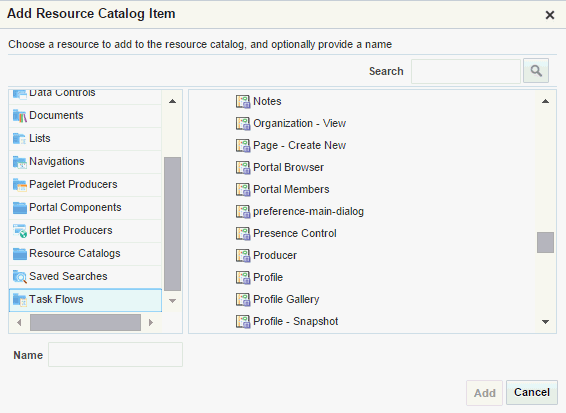Click inside the Search input box
Screen dimensions: 566x413
pyautogui.click(x=466, y=71)
